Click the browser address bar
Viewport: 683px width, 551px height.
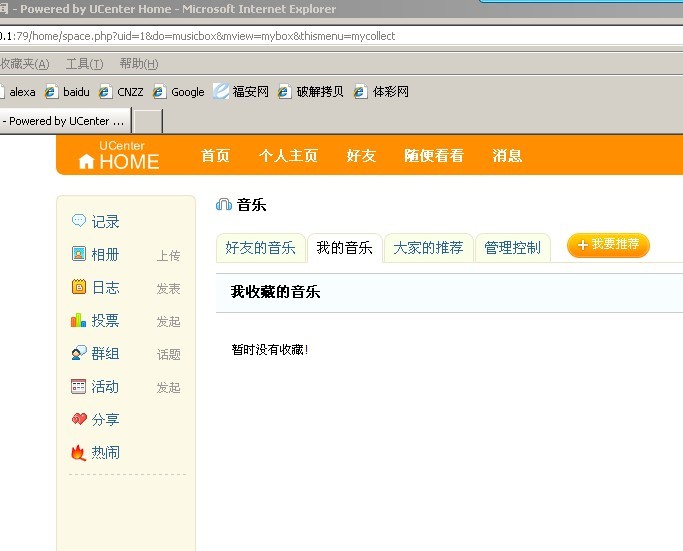point(342,36)
